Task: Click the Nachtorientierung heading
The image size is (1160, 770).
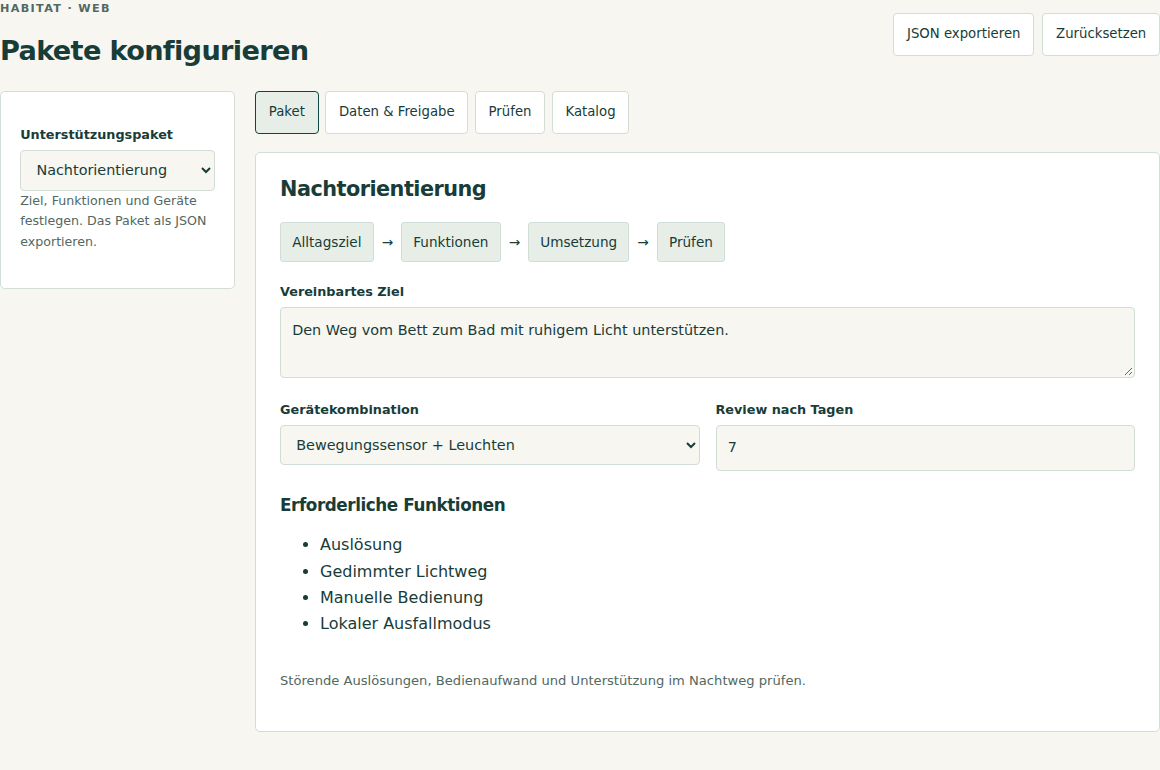Action: pos(383,189)
